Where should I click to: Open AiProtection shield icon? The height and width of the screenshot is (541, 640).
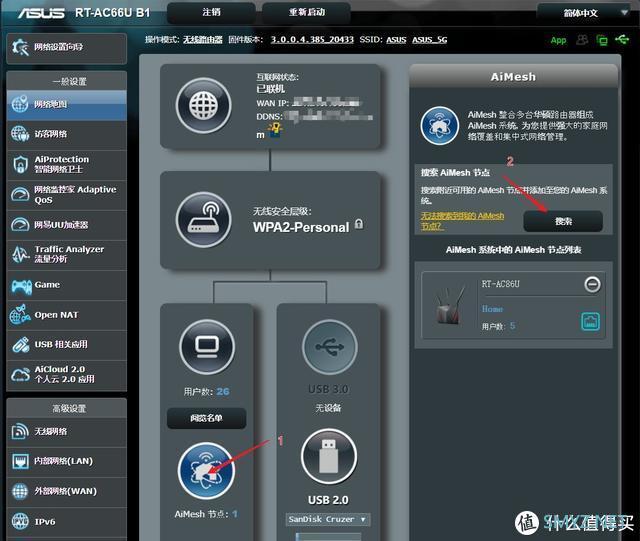click(x=20, y=164)
